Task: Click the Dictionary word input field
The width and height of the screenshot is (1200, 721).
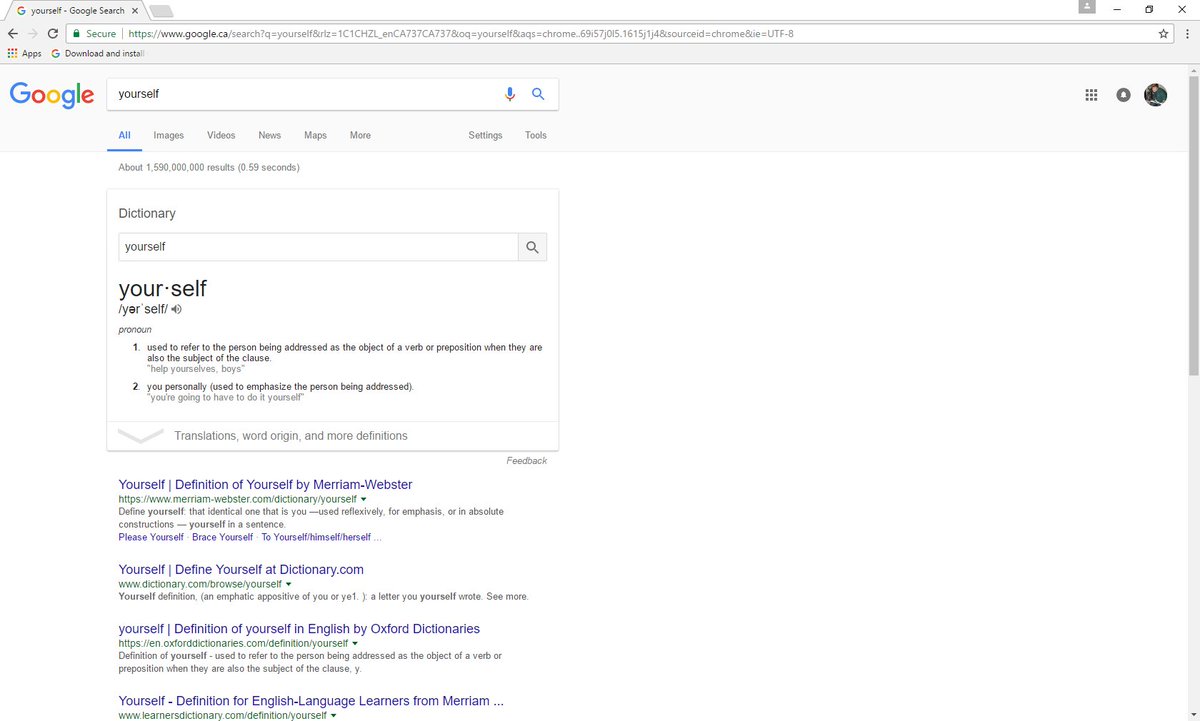Action: click(x=318, y=247)
